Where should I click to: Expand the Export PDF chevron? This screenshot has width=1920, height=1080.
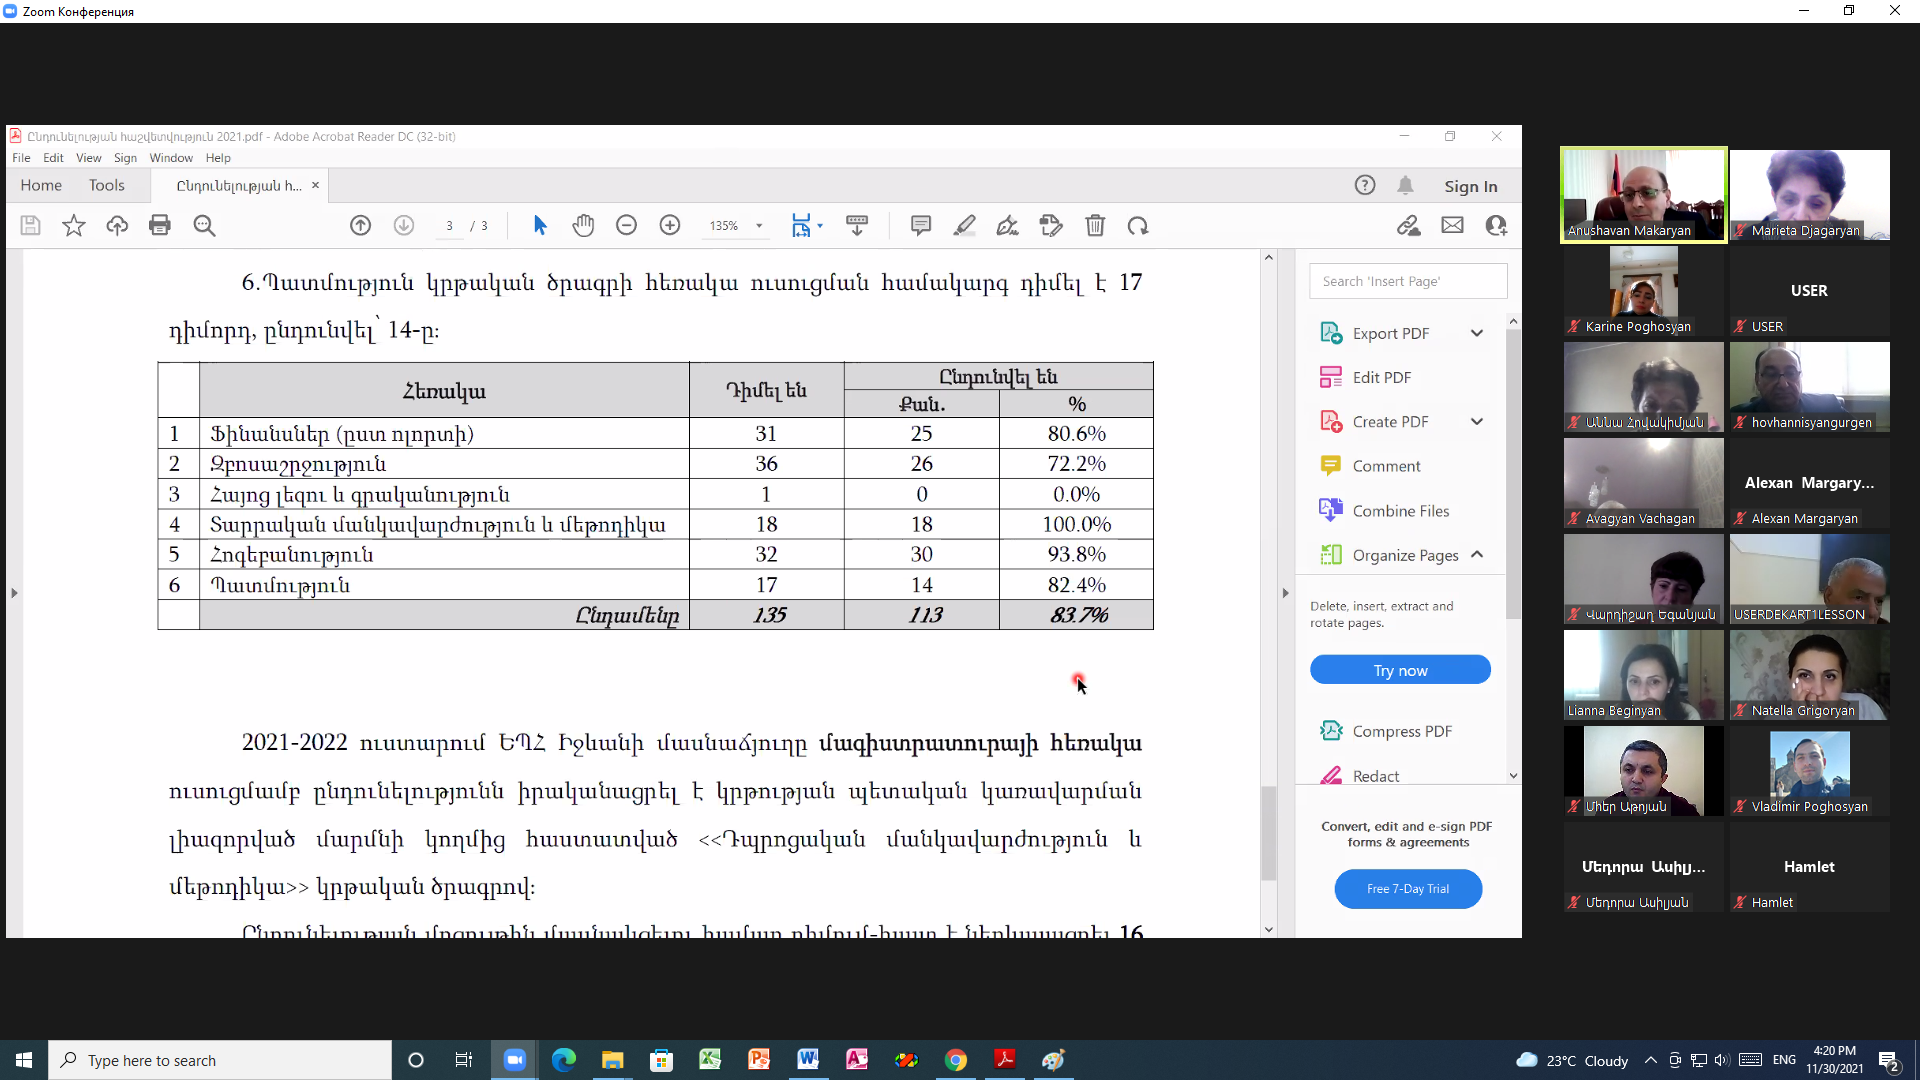(x=1477, y=334)
